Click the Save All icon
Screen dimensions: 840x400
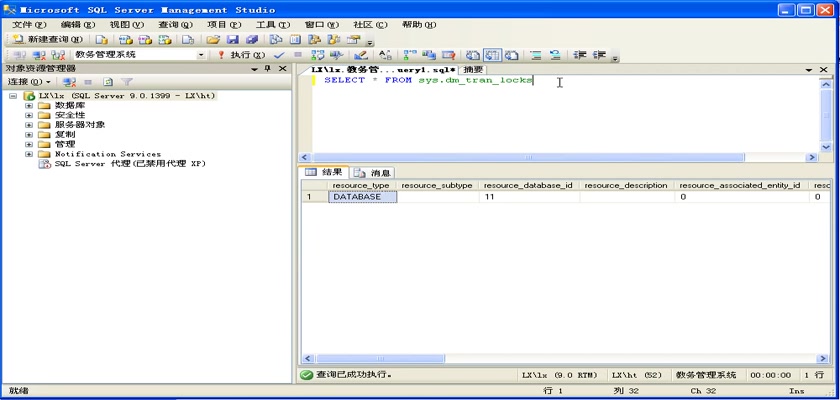point(252,40)
